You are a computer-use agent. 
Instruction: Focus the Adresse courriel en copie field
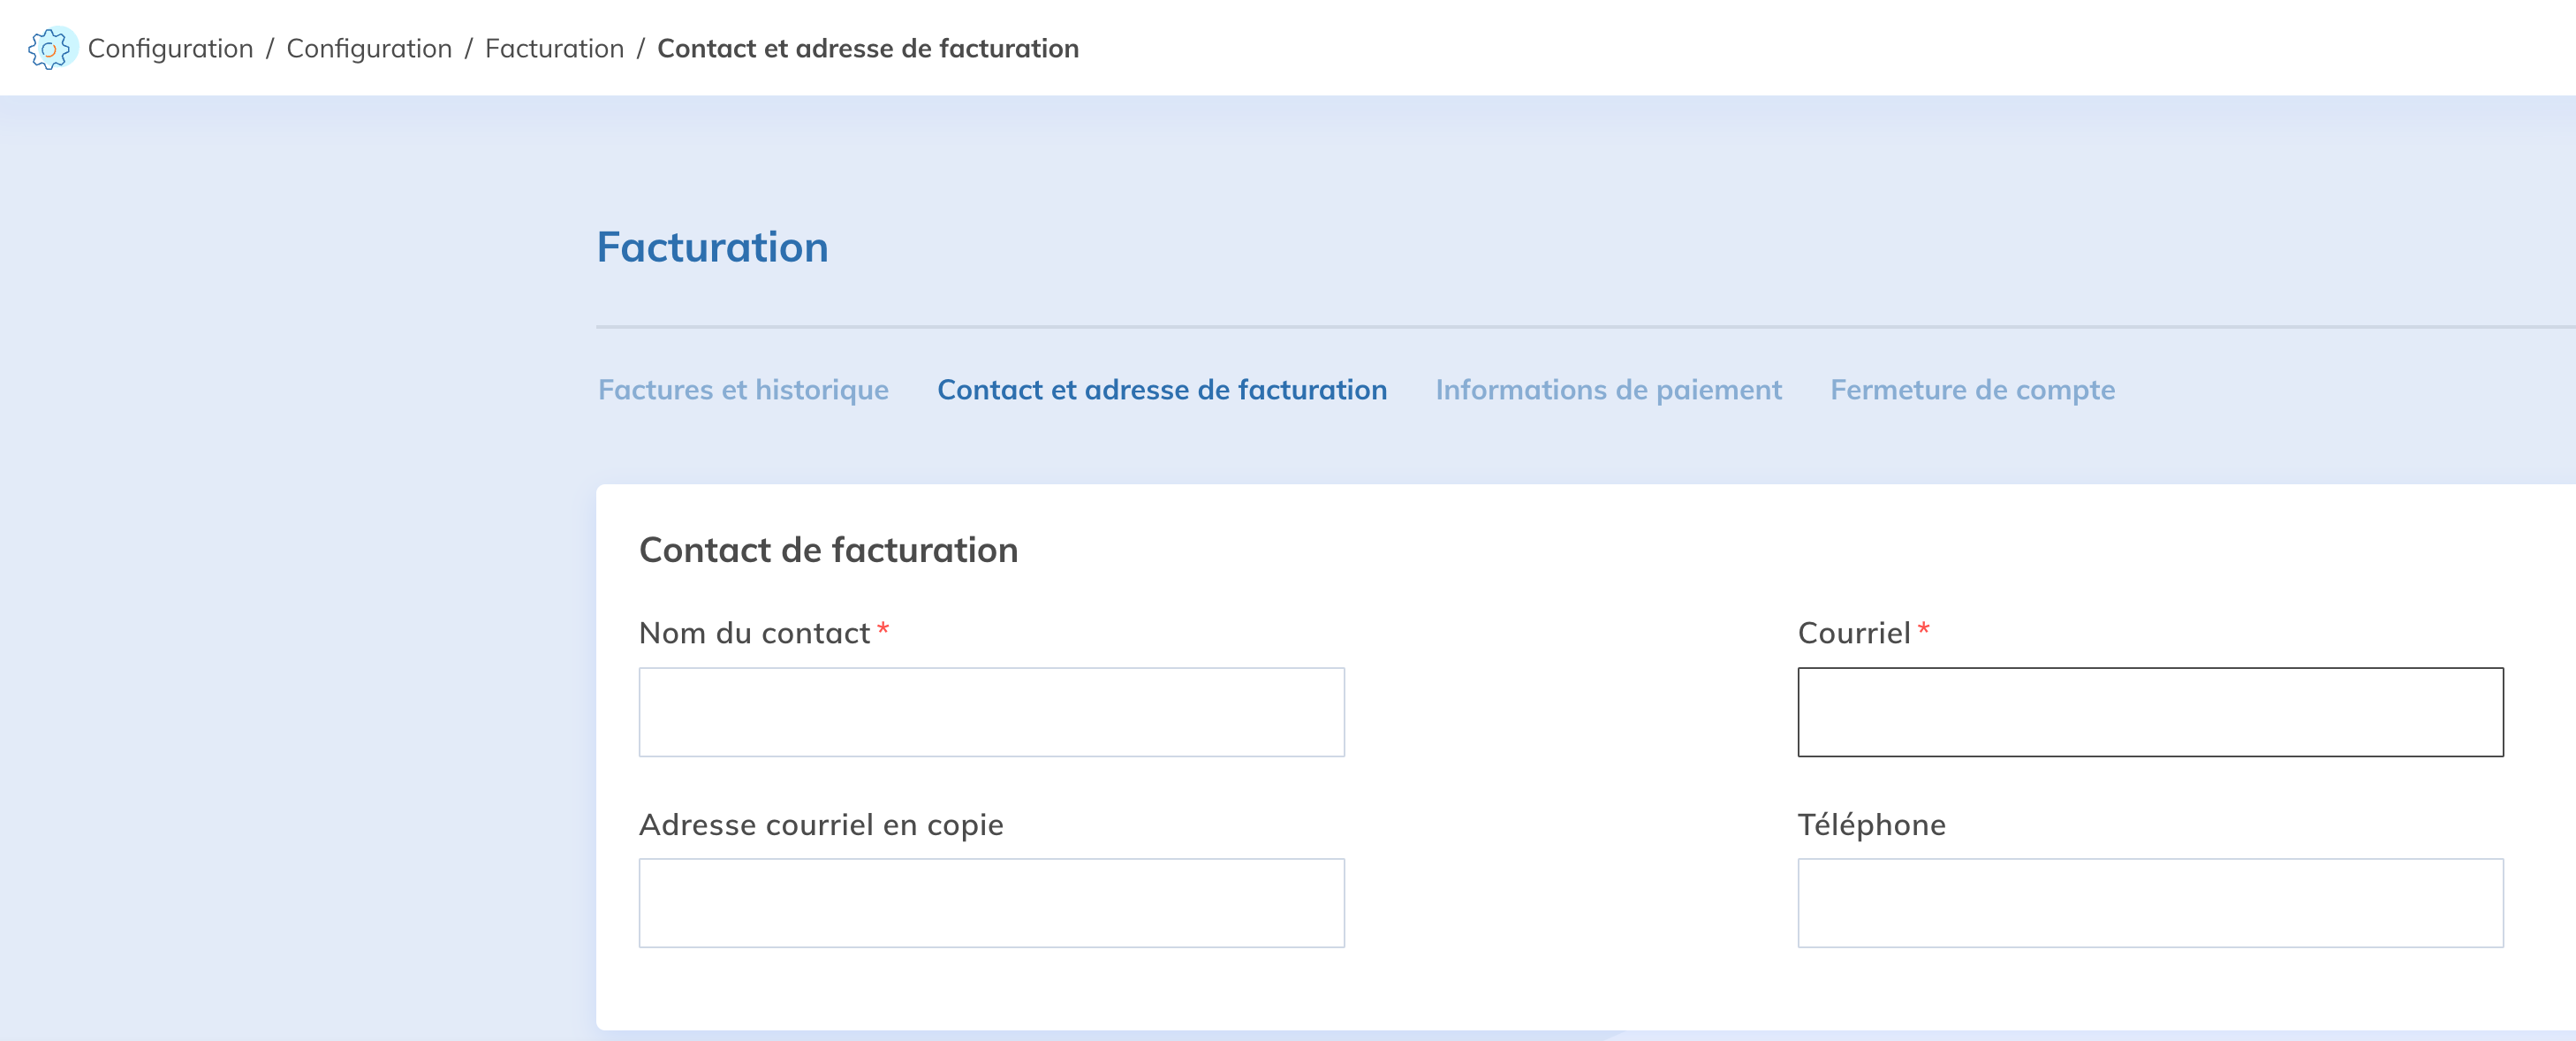point(991,902)
